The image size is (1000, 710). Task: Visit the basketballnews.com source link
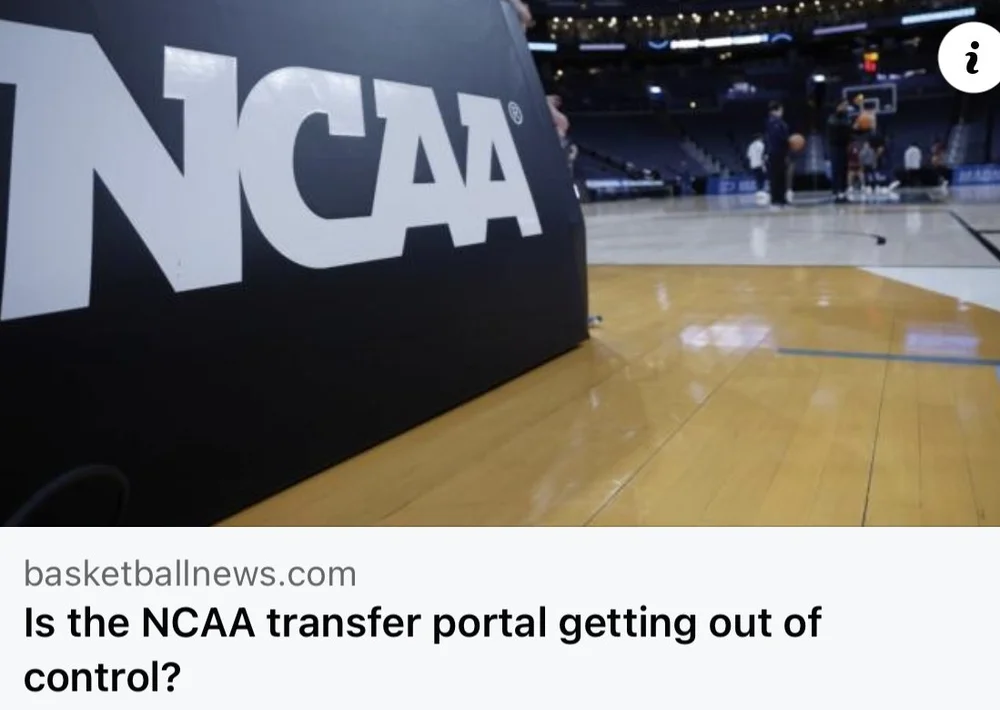[190, 573]
